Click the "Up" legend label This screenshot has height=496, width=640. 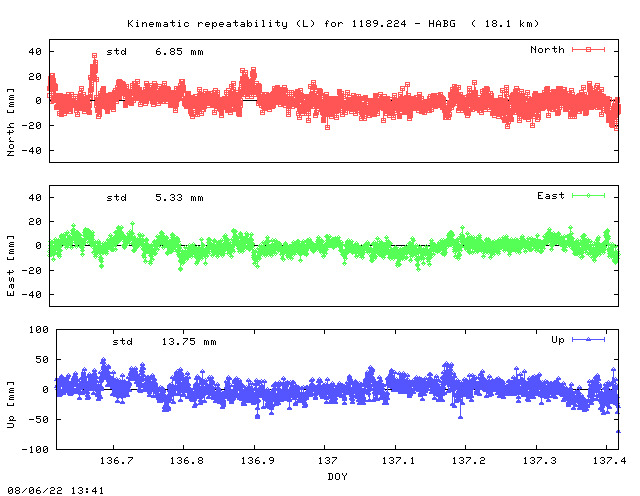(x=558, y=340)
